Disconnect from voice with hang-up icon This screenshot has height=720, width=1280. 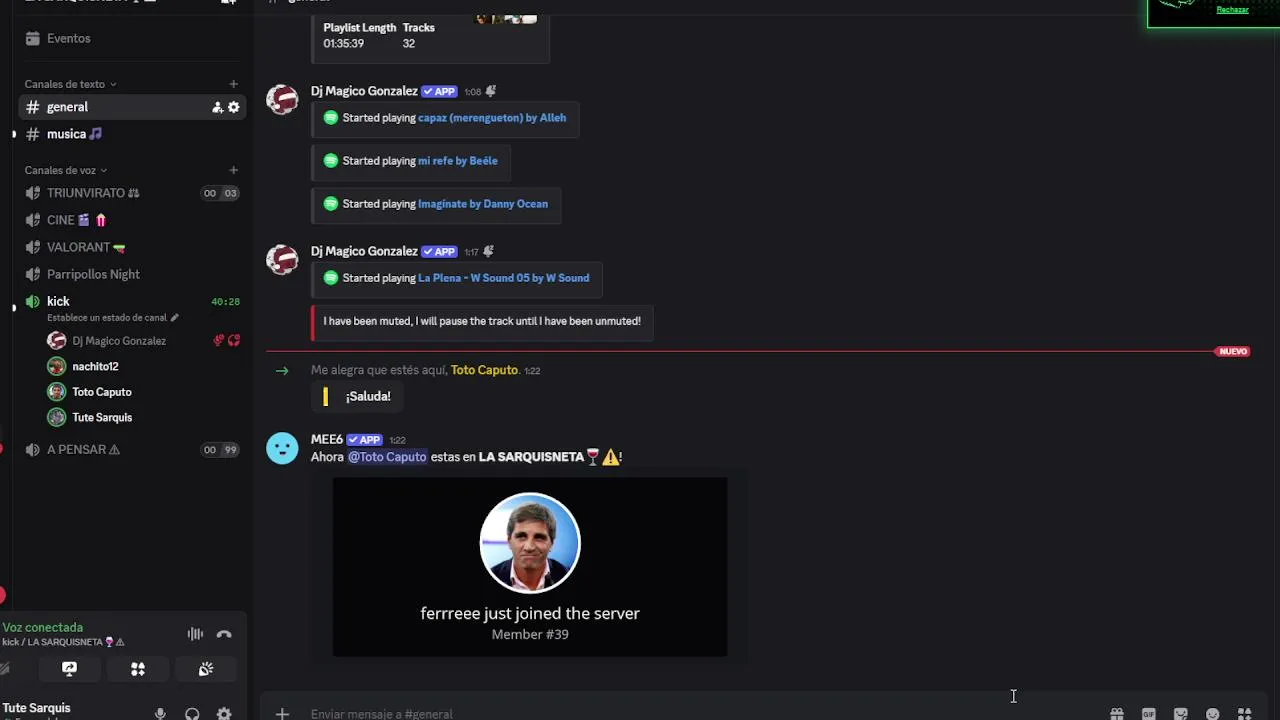(224, 634)
